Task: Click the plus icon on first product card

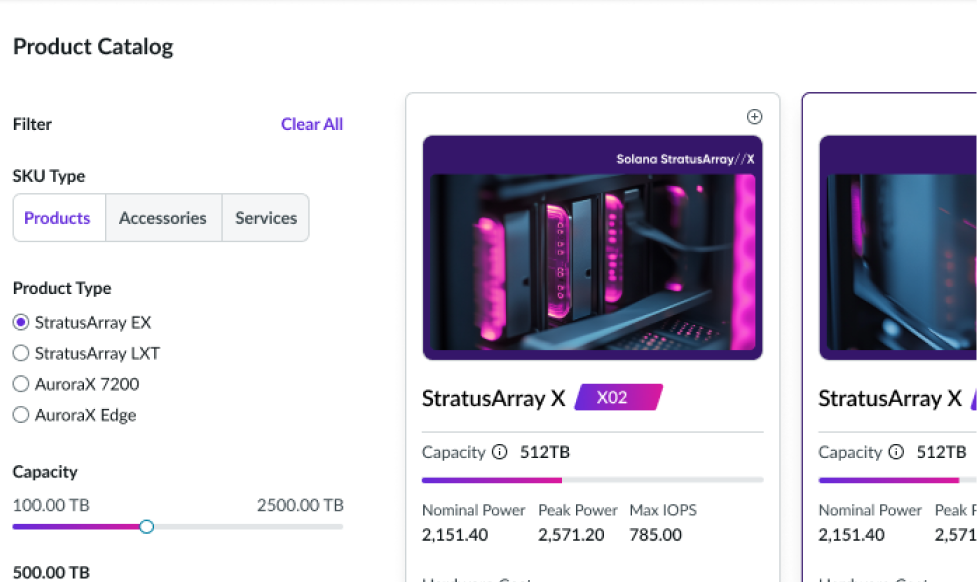Action: (755, 117)
